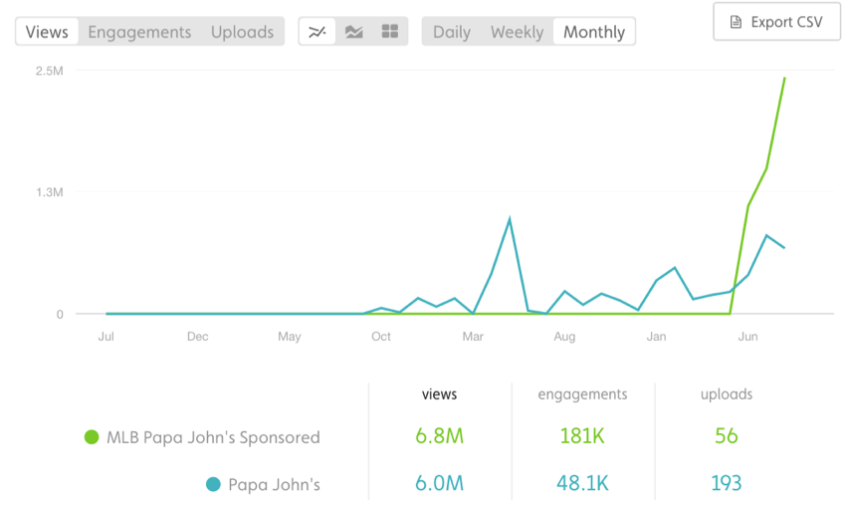
Task: Choose the Weekly interval option
Action: click(x=517, y=32)
